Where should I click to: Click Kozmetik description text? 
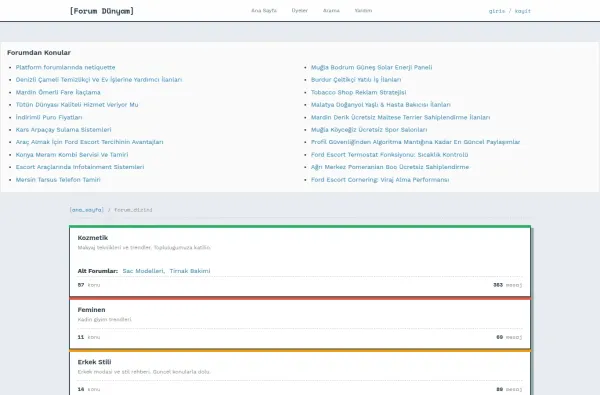tap(144, 248)
